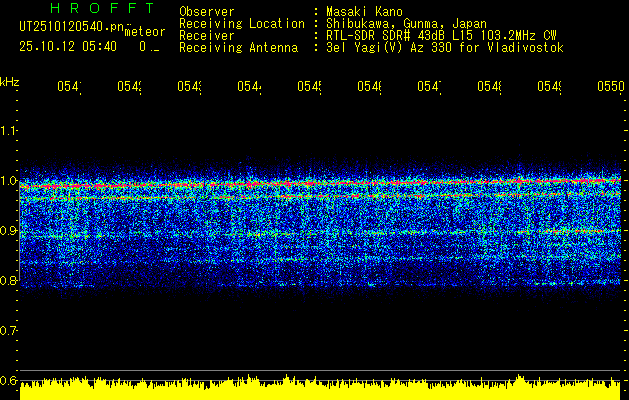Click the 'Receiver' label line
This screenshot has width=629, height=400.
tap(207, 36)
